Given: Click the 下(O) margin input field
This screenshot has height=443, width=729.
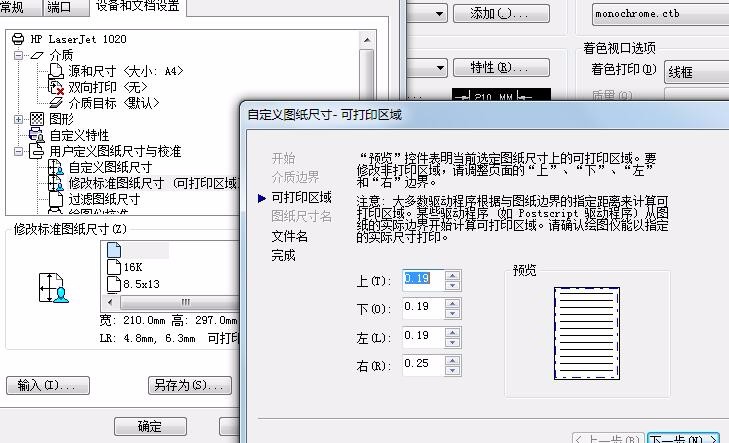Looking at the screenshot, I should (423, 308).
